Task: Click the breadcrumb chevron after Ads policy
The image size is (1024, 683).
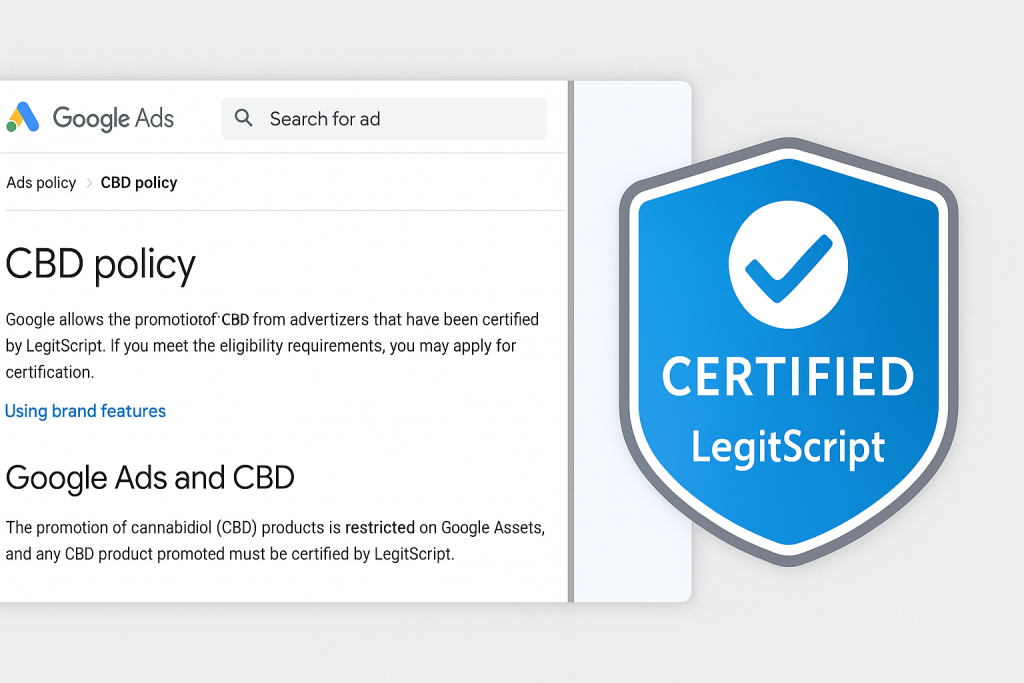Action: (89, 183)
